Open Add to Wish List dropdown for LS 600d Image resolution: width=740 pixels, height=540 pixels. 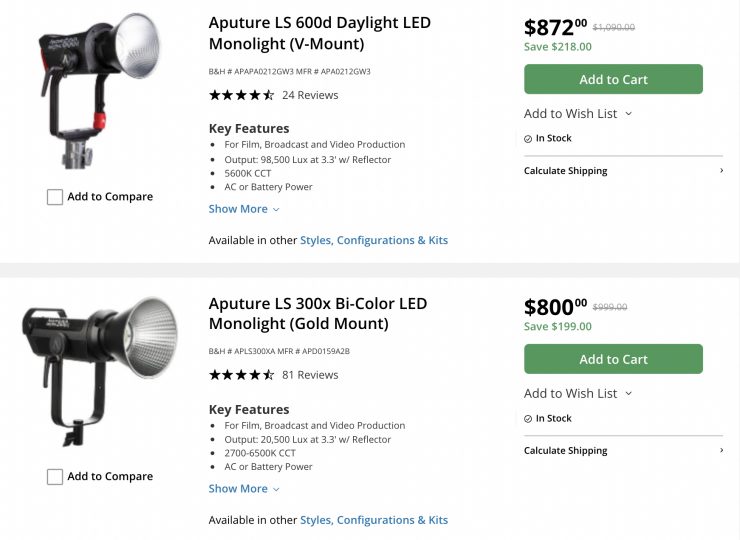[x=578, y=114]
